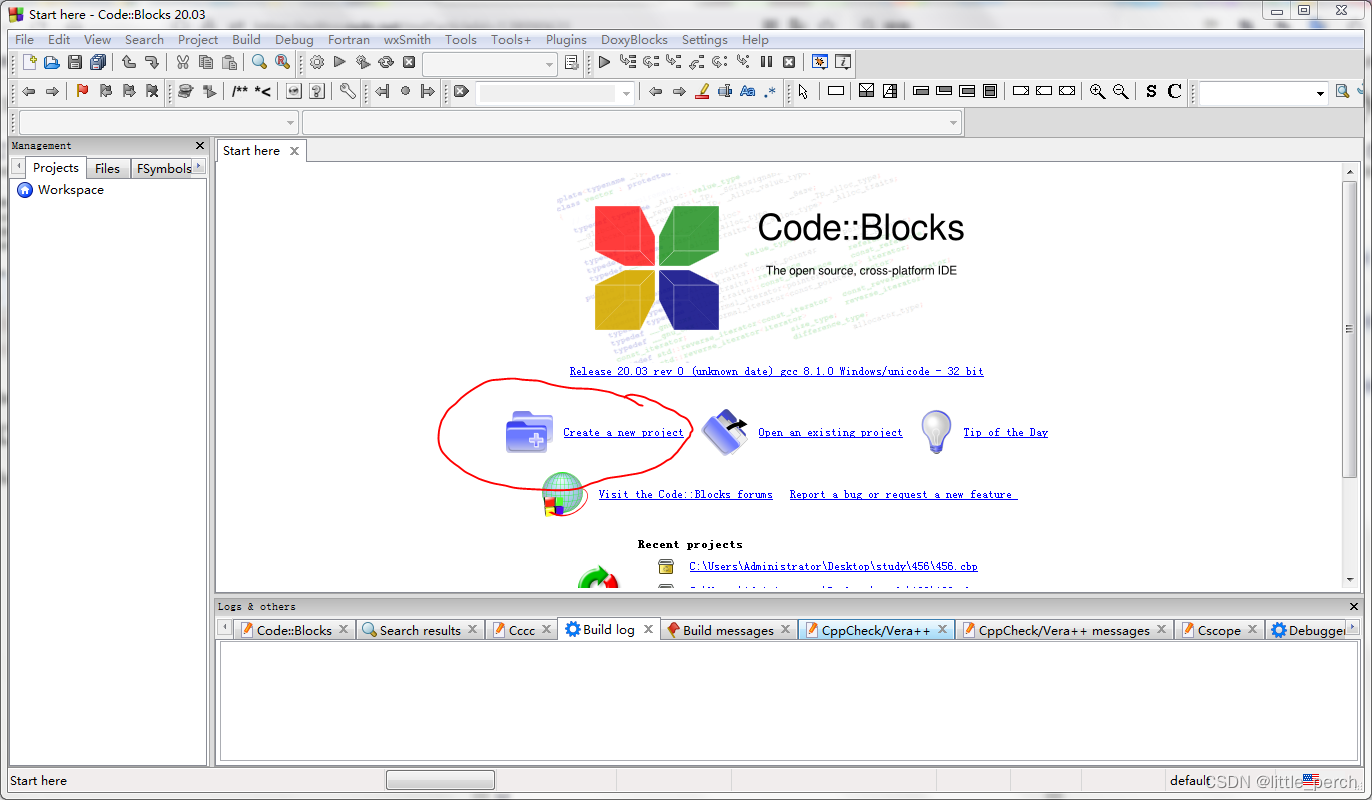The image size is (1372, 800).
Task: Toggle the bold S source icon
Action: pyautogui.click(x=1151, y=91)
